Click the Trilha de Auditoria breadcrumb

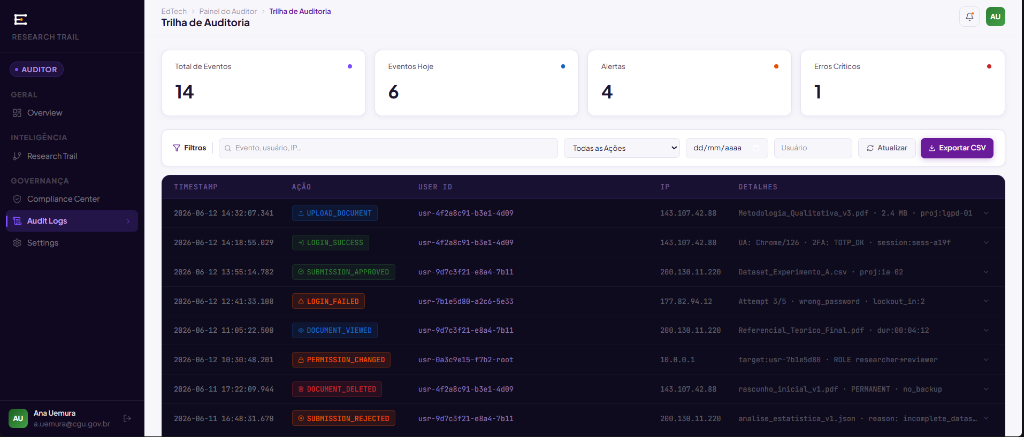[x=300, y=11]
